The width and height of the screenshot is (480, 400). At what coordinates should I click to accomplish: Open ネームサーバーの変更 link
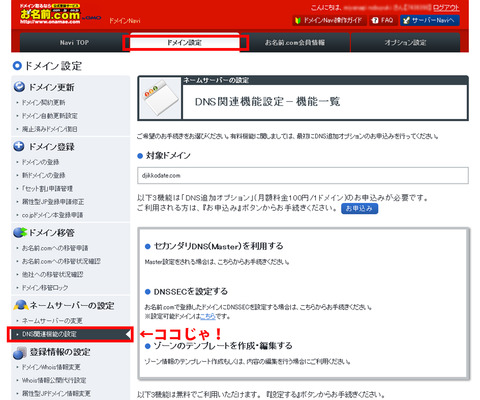tap(52, 321)
